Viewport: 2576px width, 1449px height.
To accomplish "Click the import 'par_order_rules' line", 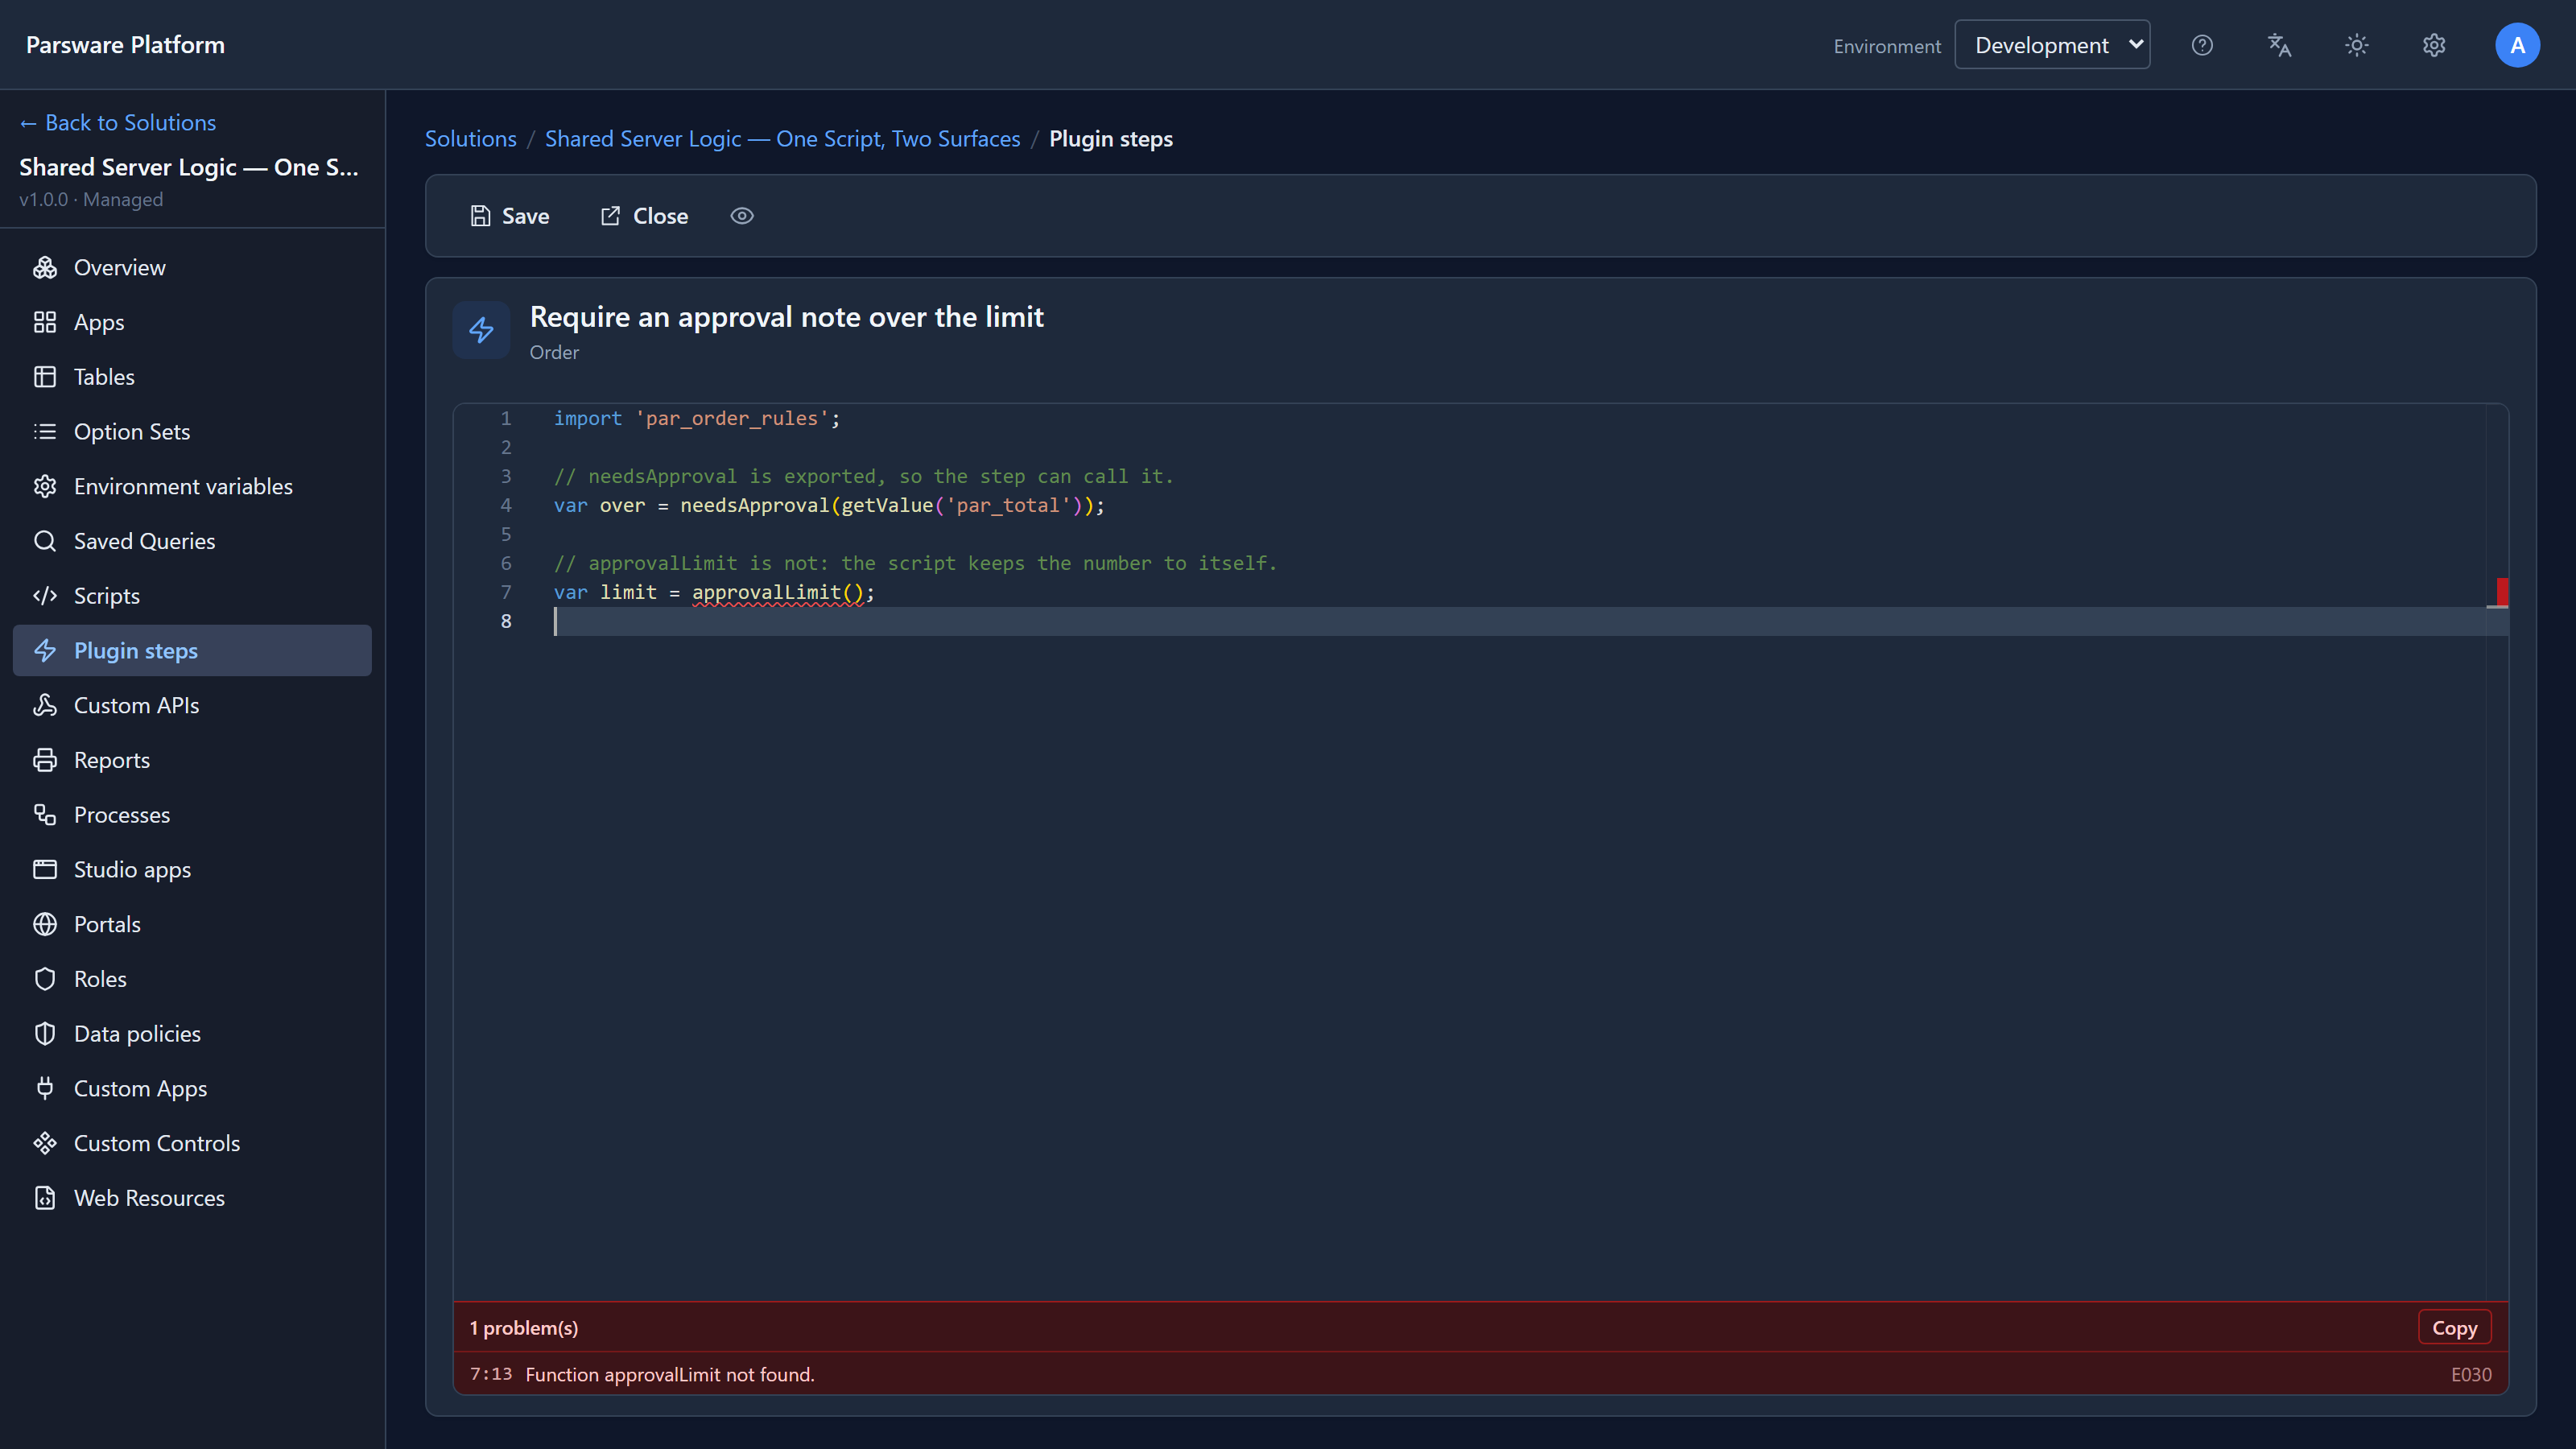I will 697,418.
